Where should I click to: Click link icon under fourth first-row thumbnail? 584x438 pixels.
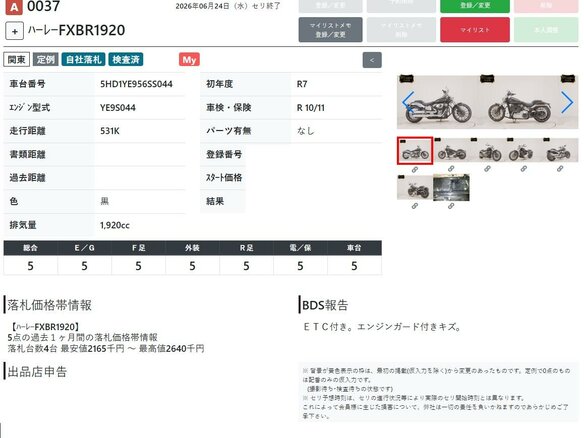[524, 169]
